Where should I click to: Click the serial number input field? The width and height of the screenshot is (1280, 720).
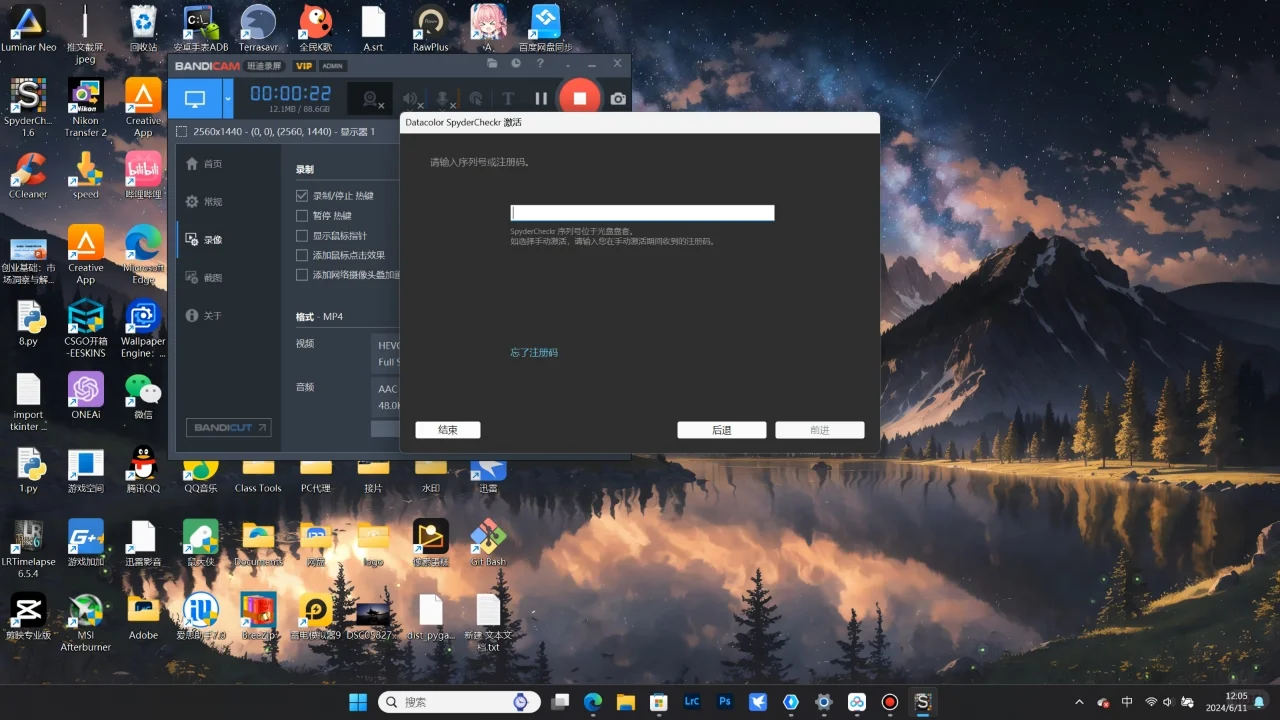click(x=642, y=213)
